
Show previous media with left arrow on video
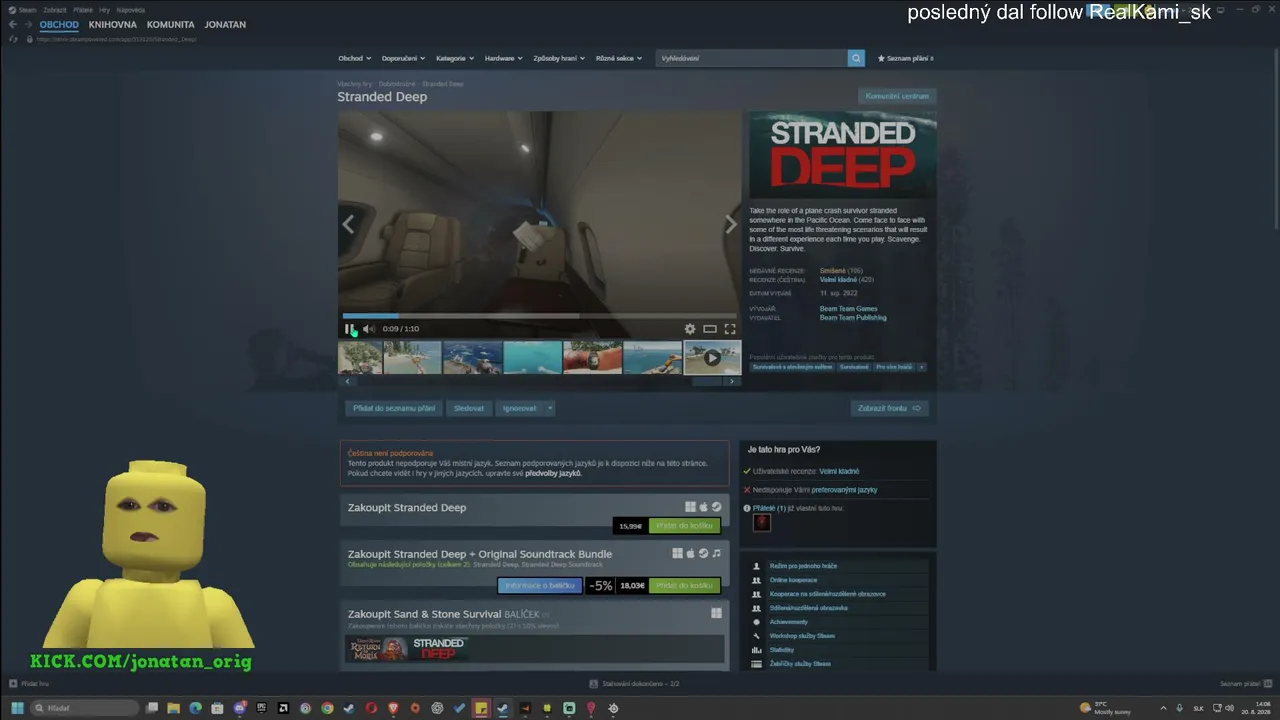348,224
